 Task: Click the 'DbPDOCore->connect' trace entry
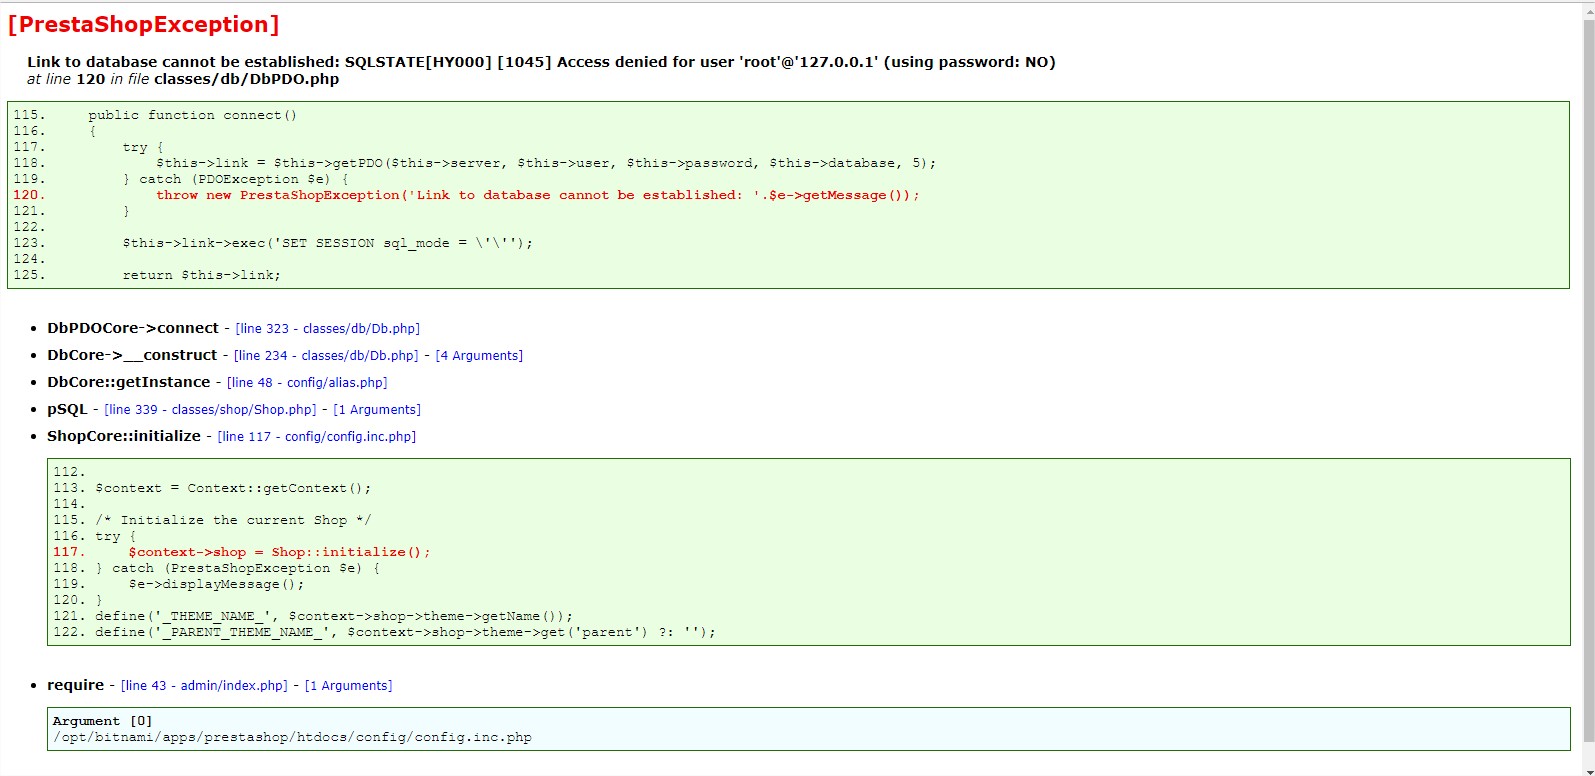(x=133, y=328)
